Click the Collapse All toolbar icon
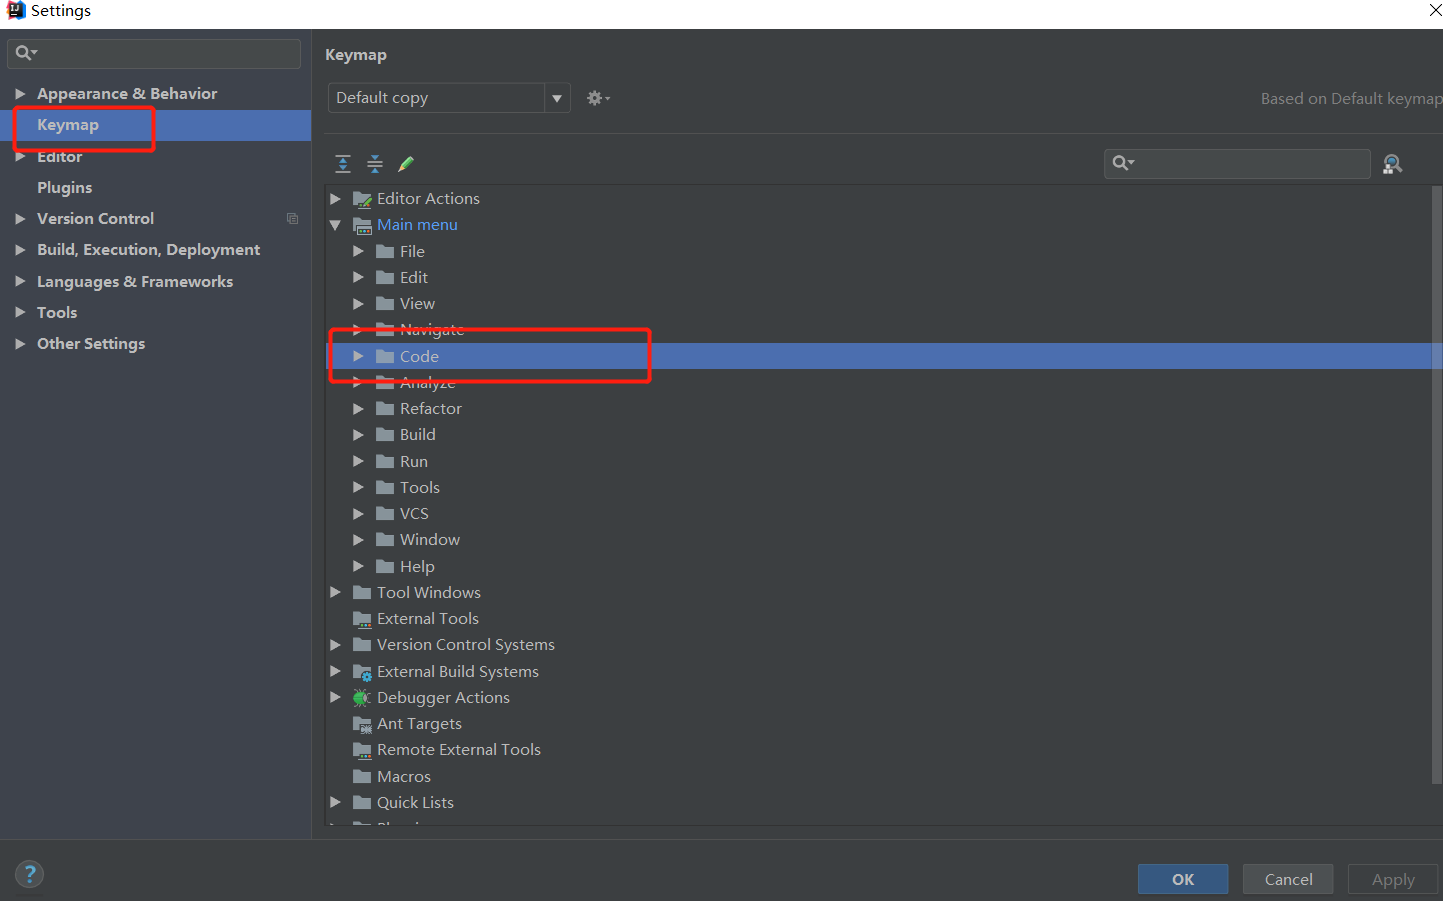The height and width of the screenshot is (901, 1443). click(x=375, y=164)
